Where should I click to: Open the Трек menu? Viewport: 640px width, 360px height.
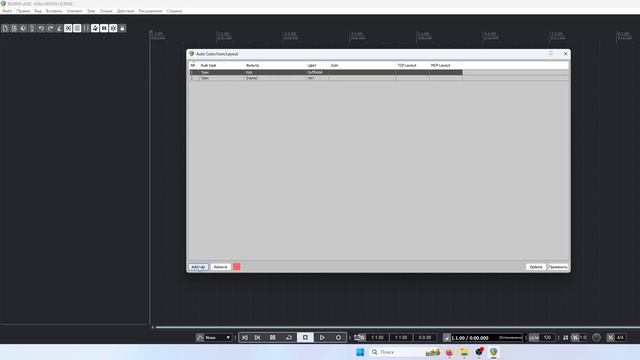point(91,11)
